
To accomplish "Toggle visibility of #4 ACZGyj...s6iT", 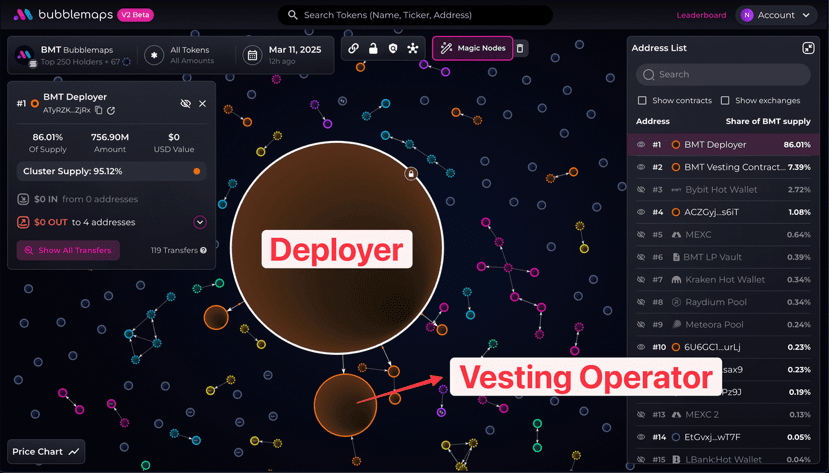I will [641, 212].
